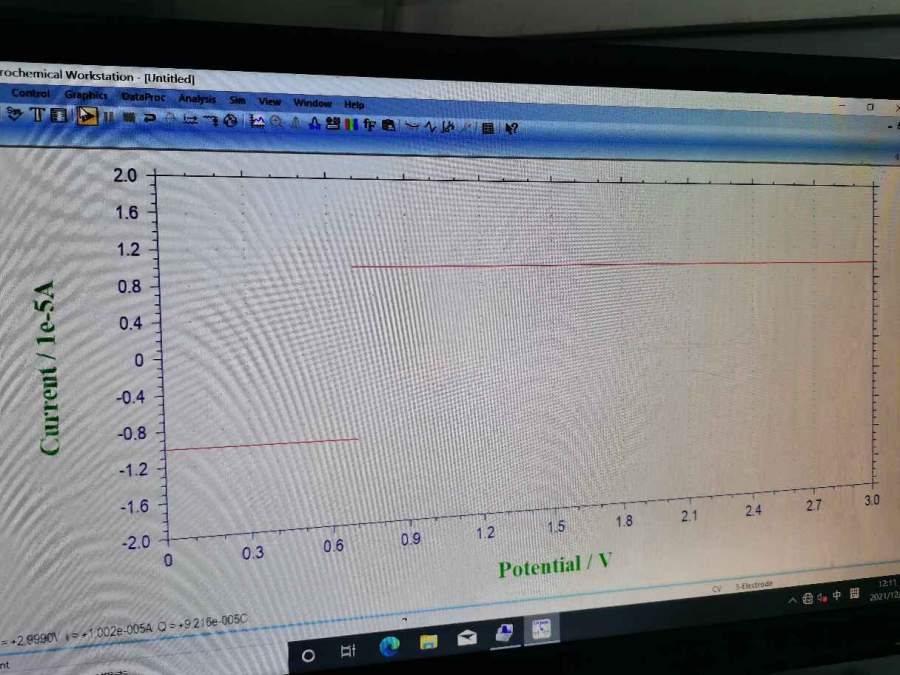This screenshot has height=675, width=900.
Task: Click the round dial icon before the plot icon
Action: [x=231, y=121]
